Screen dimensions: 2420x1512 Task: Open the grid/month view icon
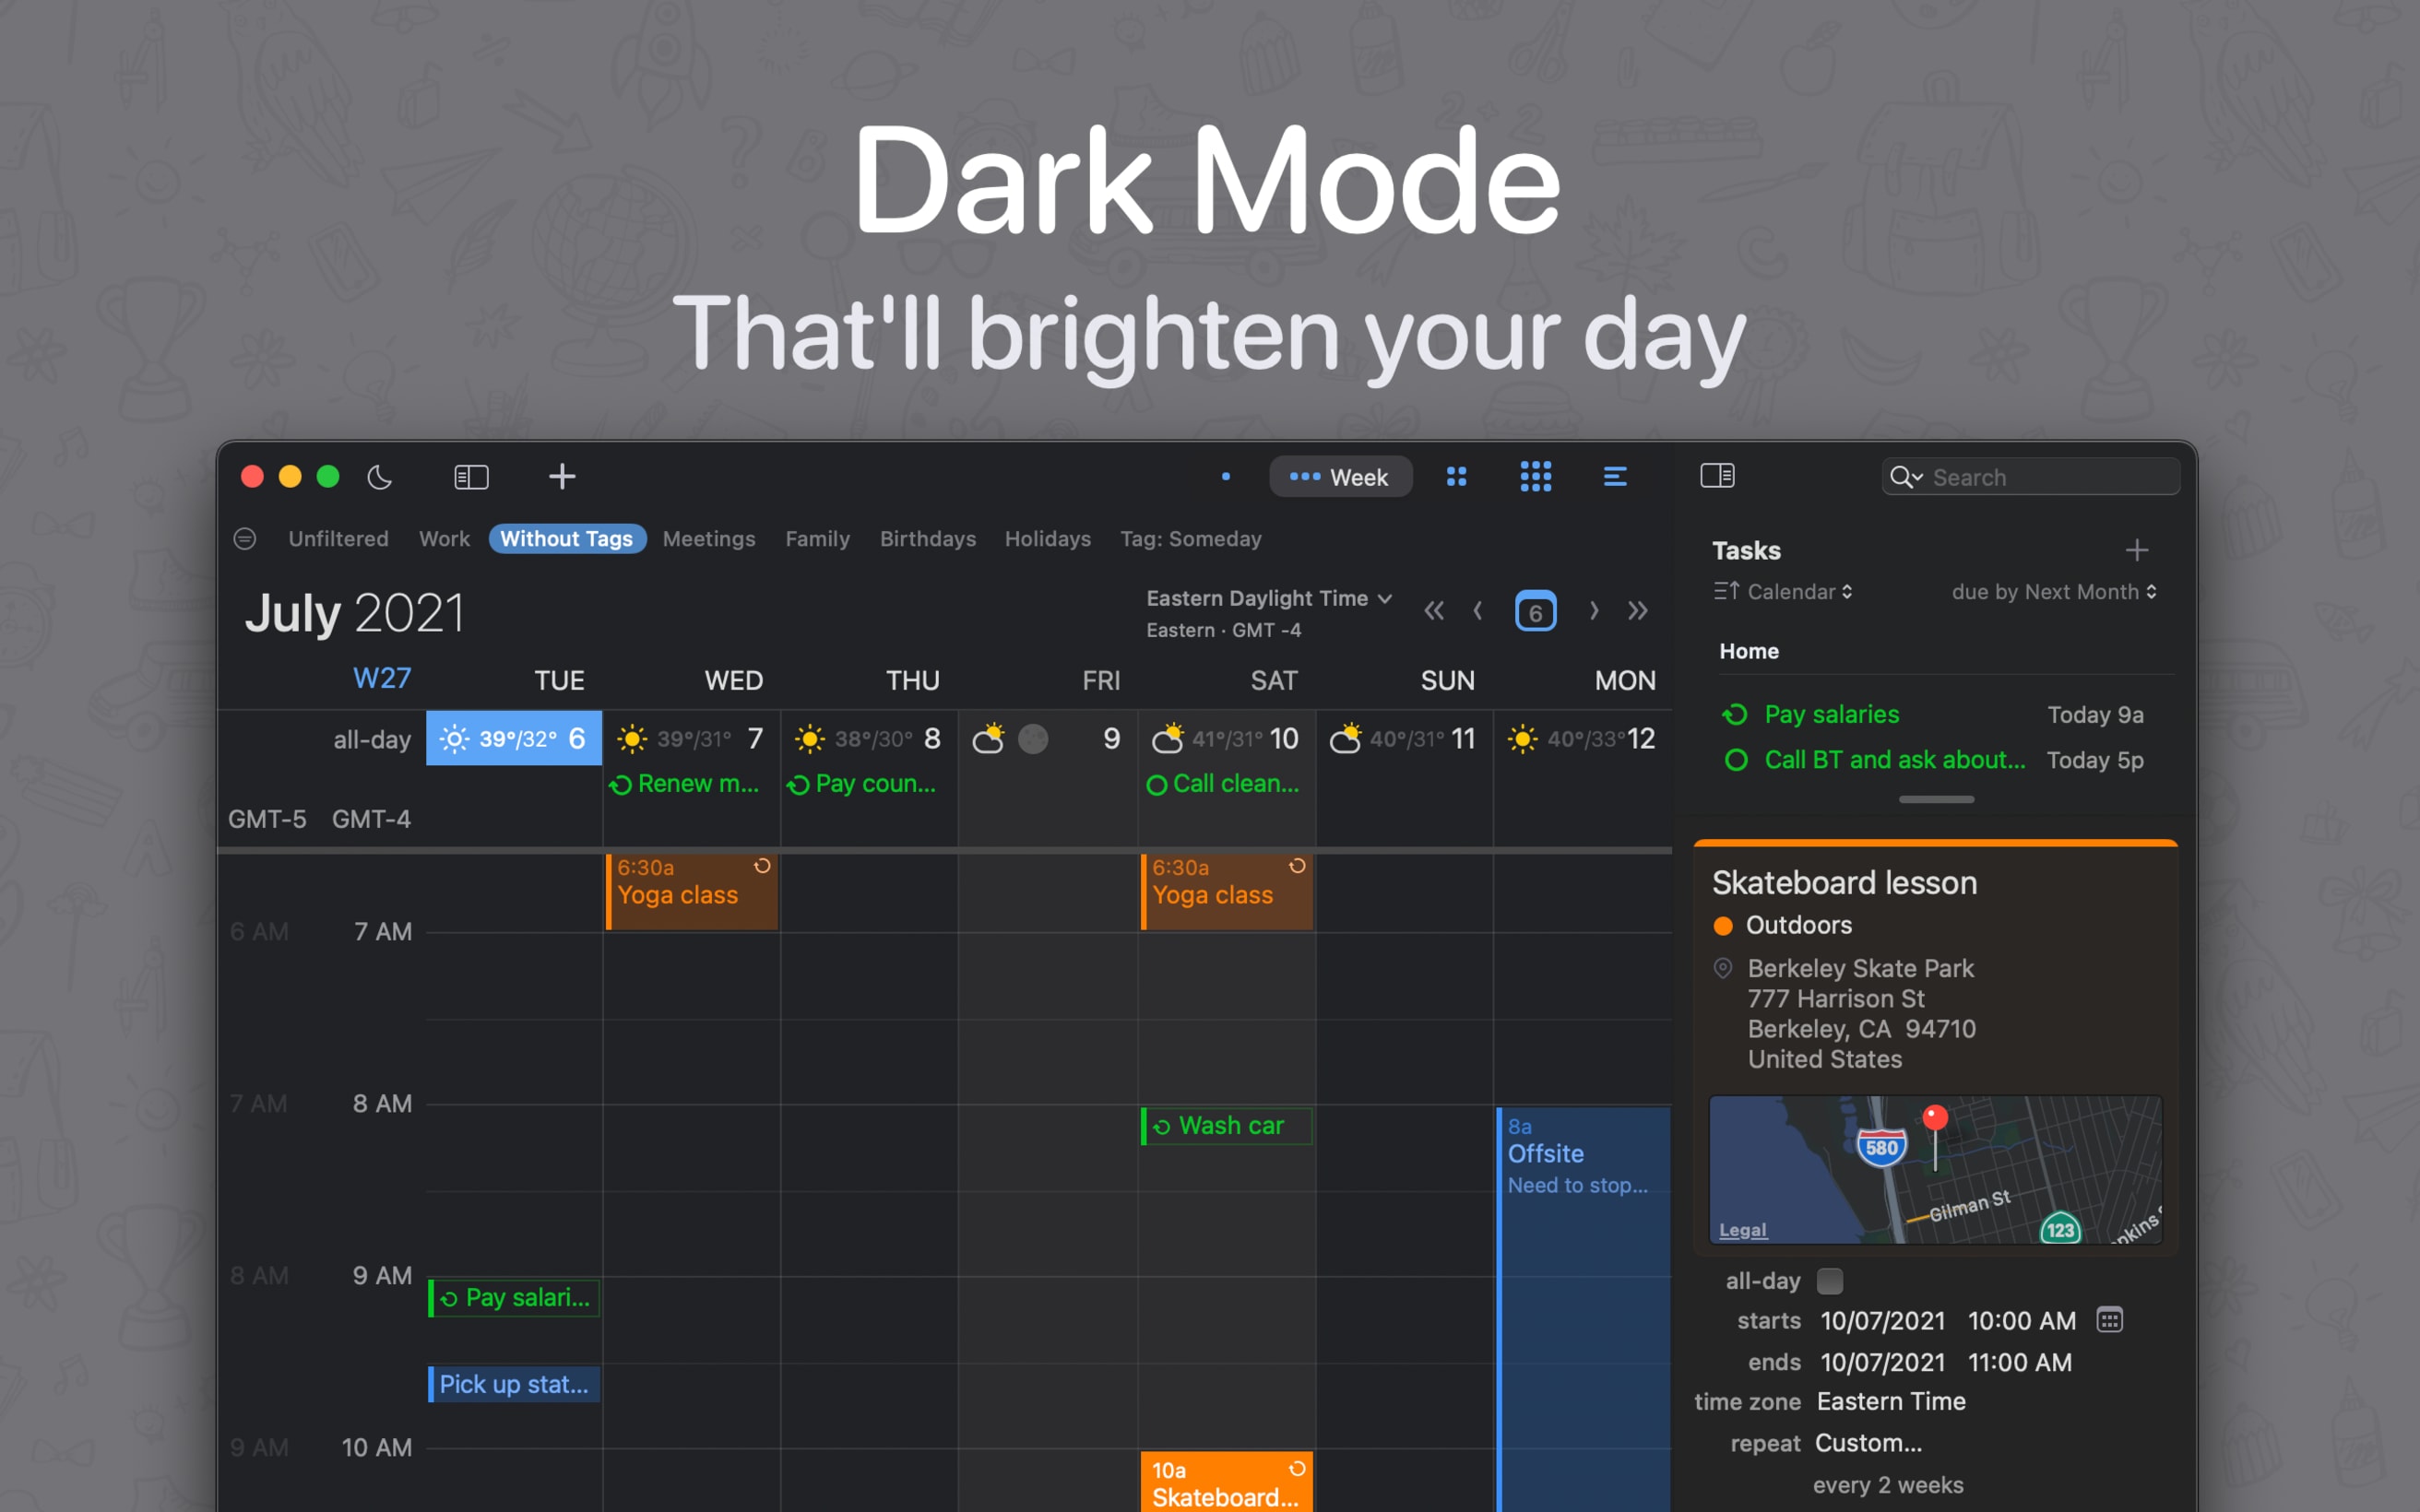coord(1533,476)
